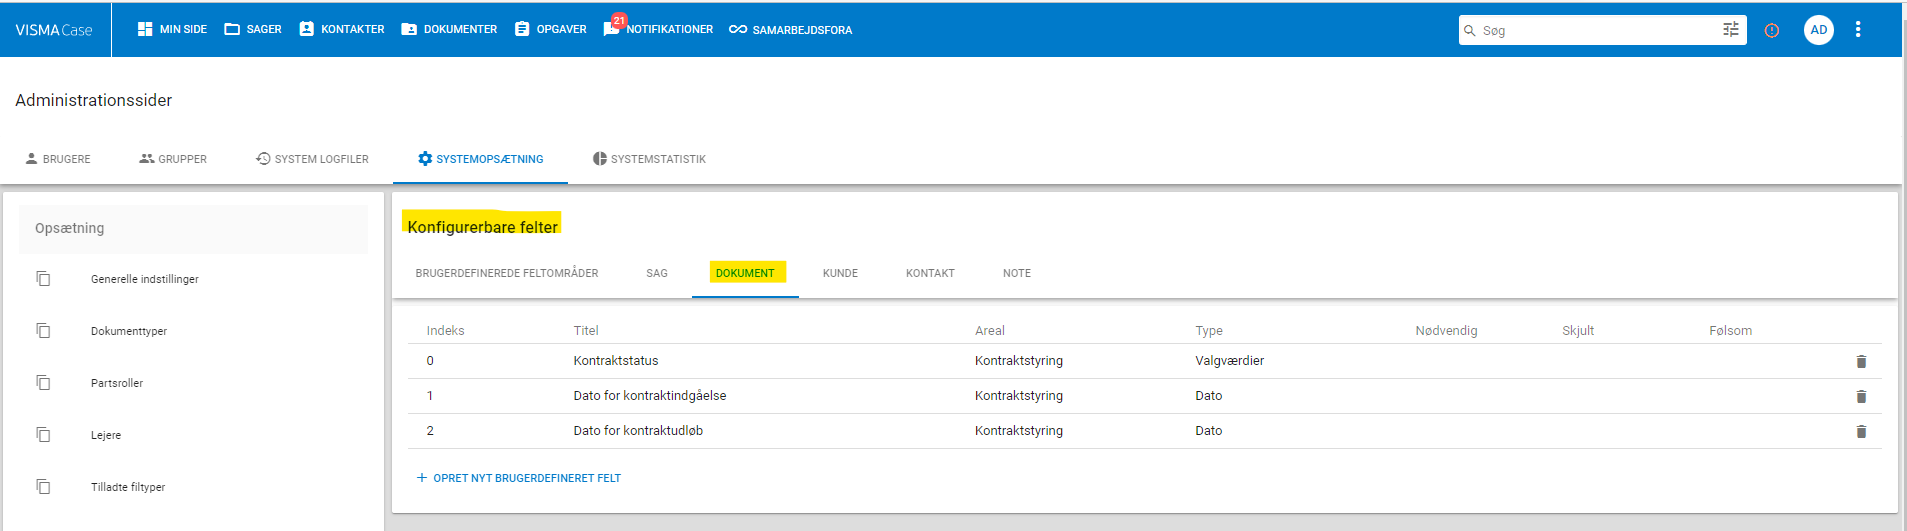
Task: Open Opgaver clipboard icon
Action: (x=522, y=29)
